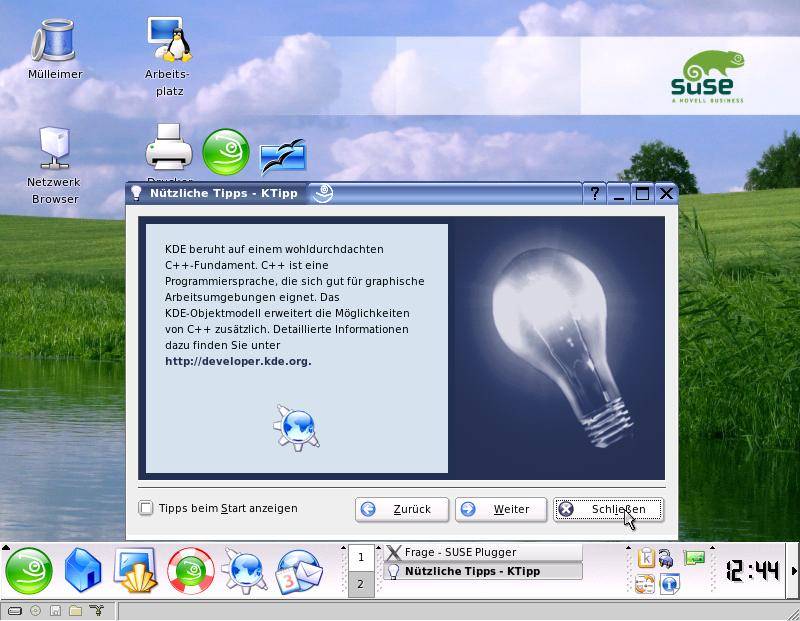Minimize the KTipp window
This screenshot has height=621, width=800.
pos(619,193)
